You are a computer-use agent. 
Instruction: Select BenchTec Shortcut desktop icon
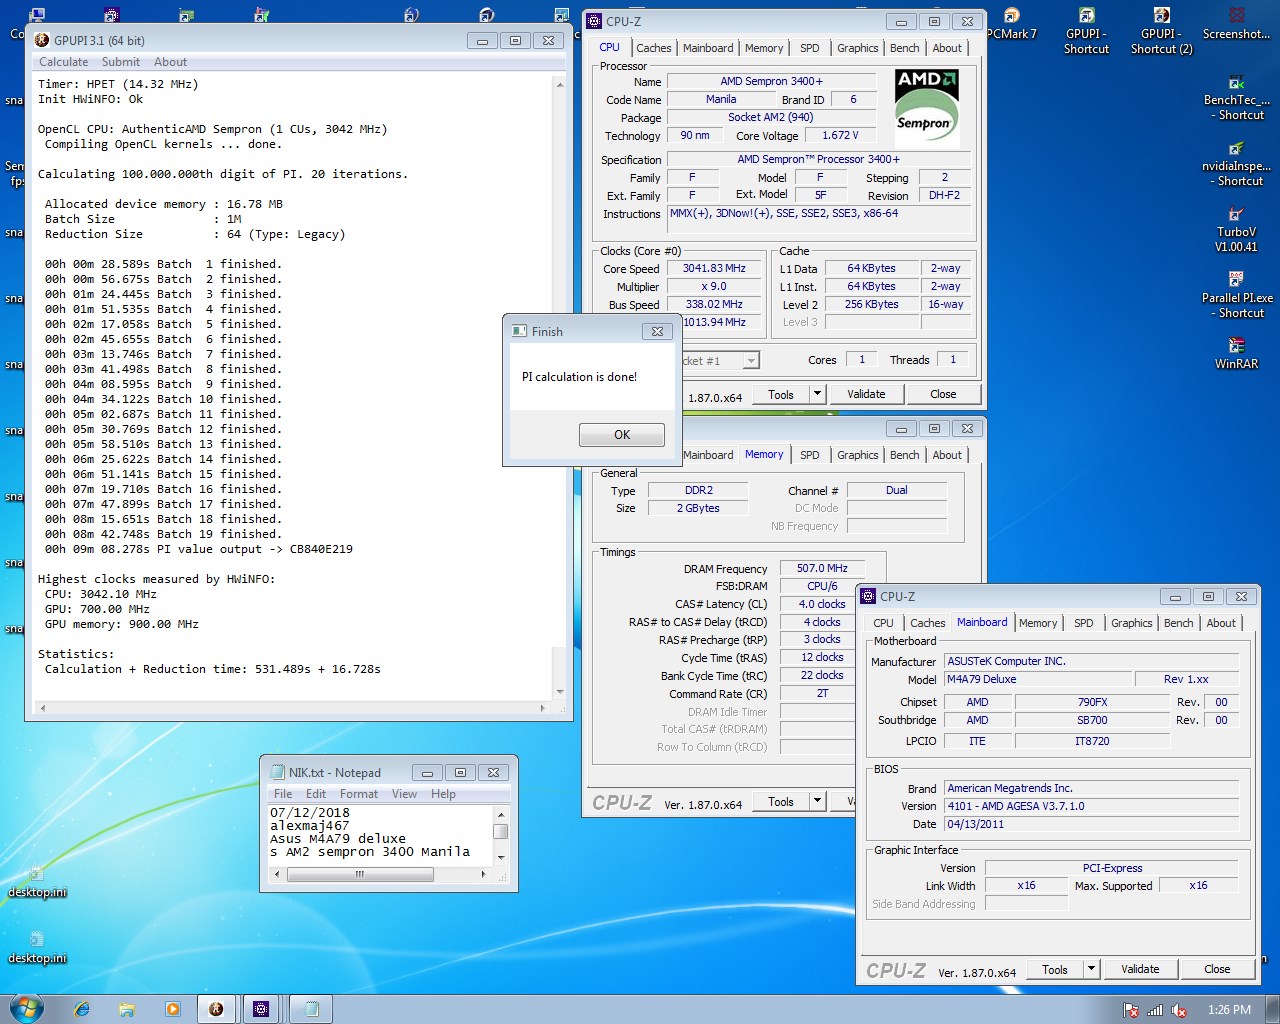(x=1236, y=98)
